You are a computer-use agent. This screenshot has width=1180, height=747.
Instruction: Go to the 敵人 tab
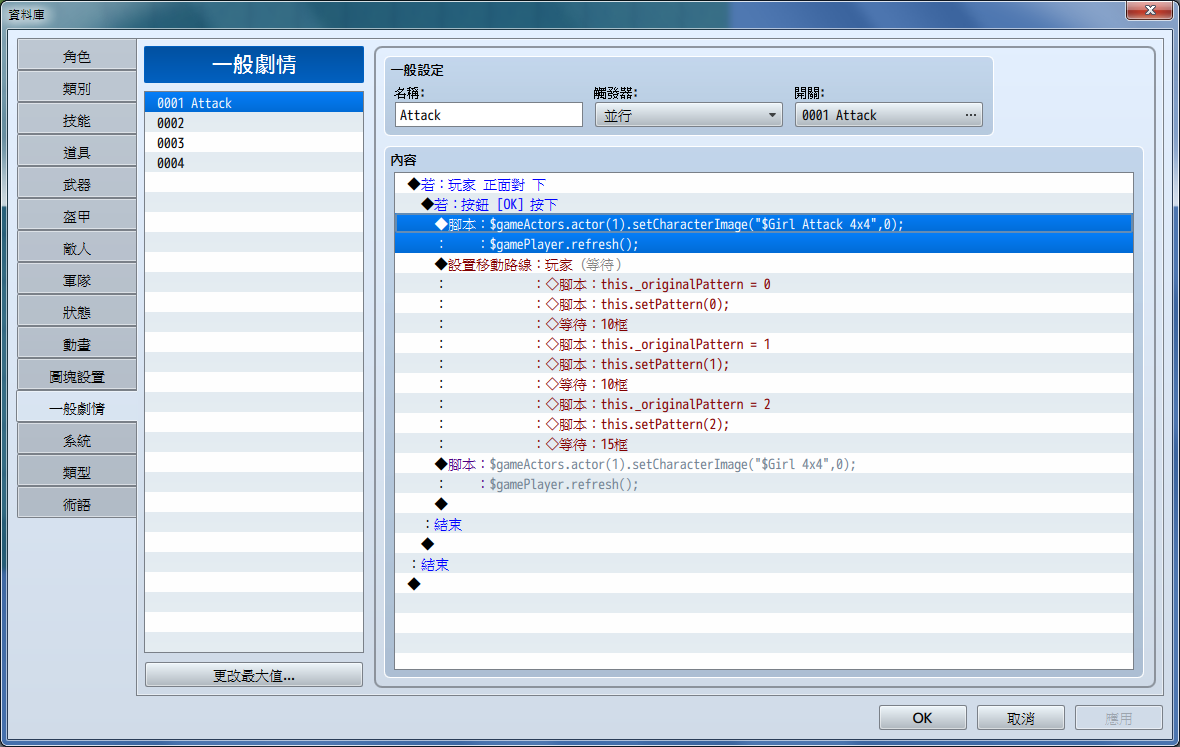click(x=77, y=248)
